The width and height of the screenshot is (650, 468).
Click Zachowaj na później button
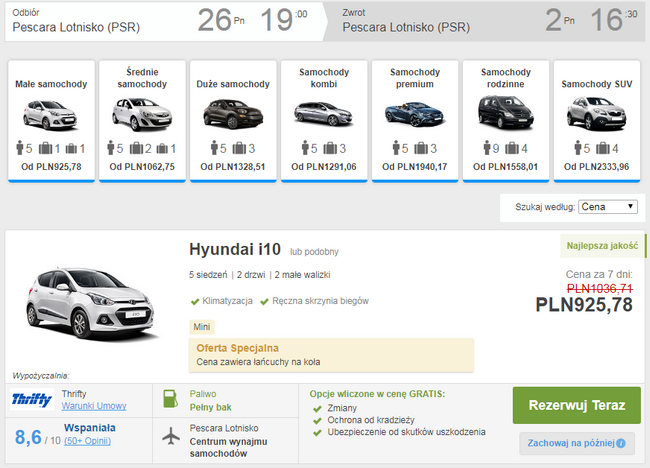coord(577,443)
